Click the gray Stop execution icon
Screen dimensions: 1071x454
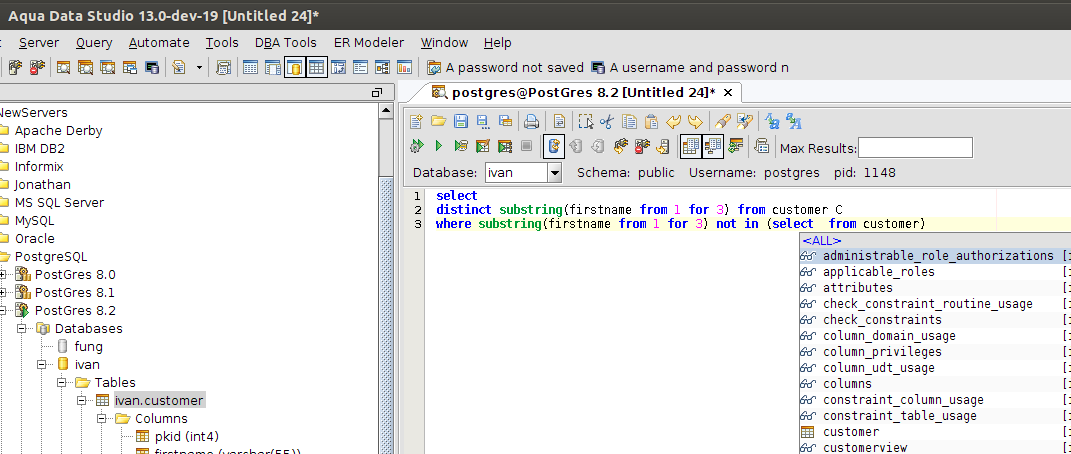pos(526,145)
